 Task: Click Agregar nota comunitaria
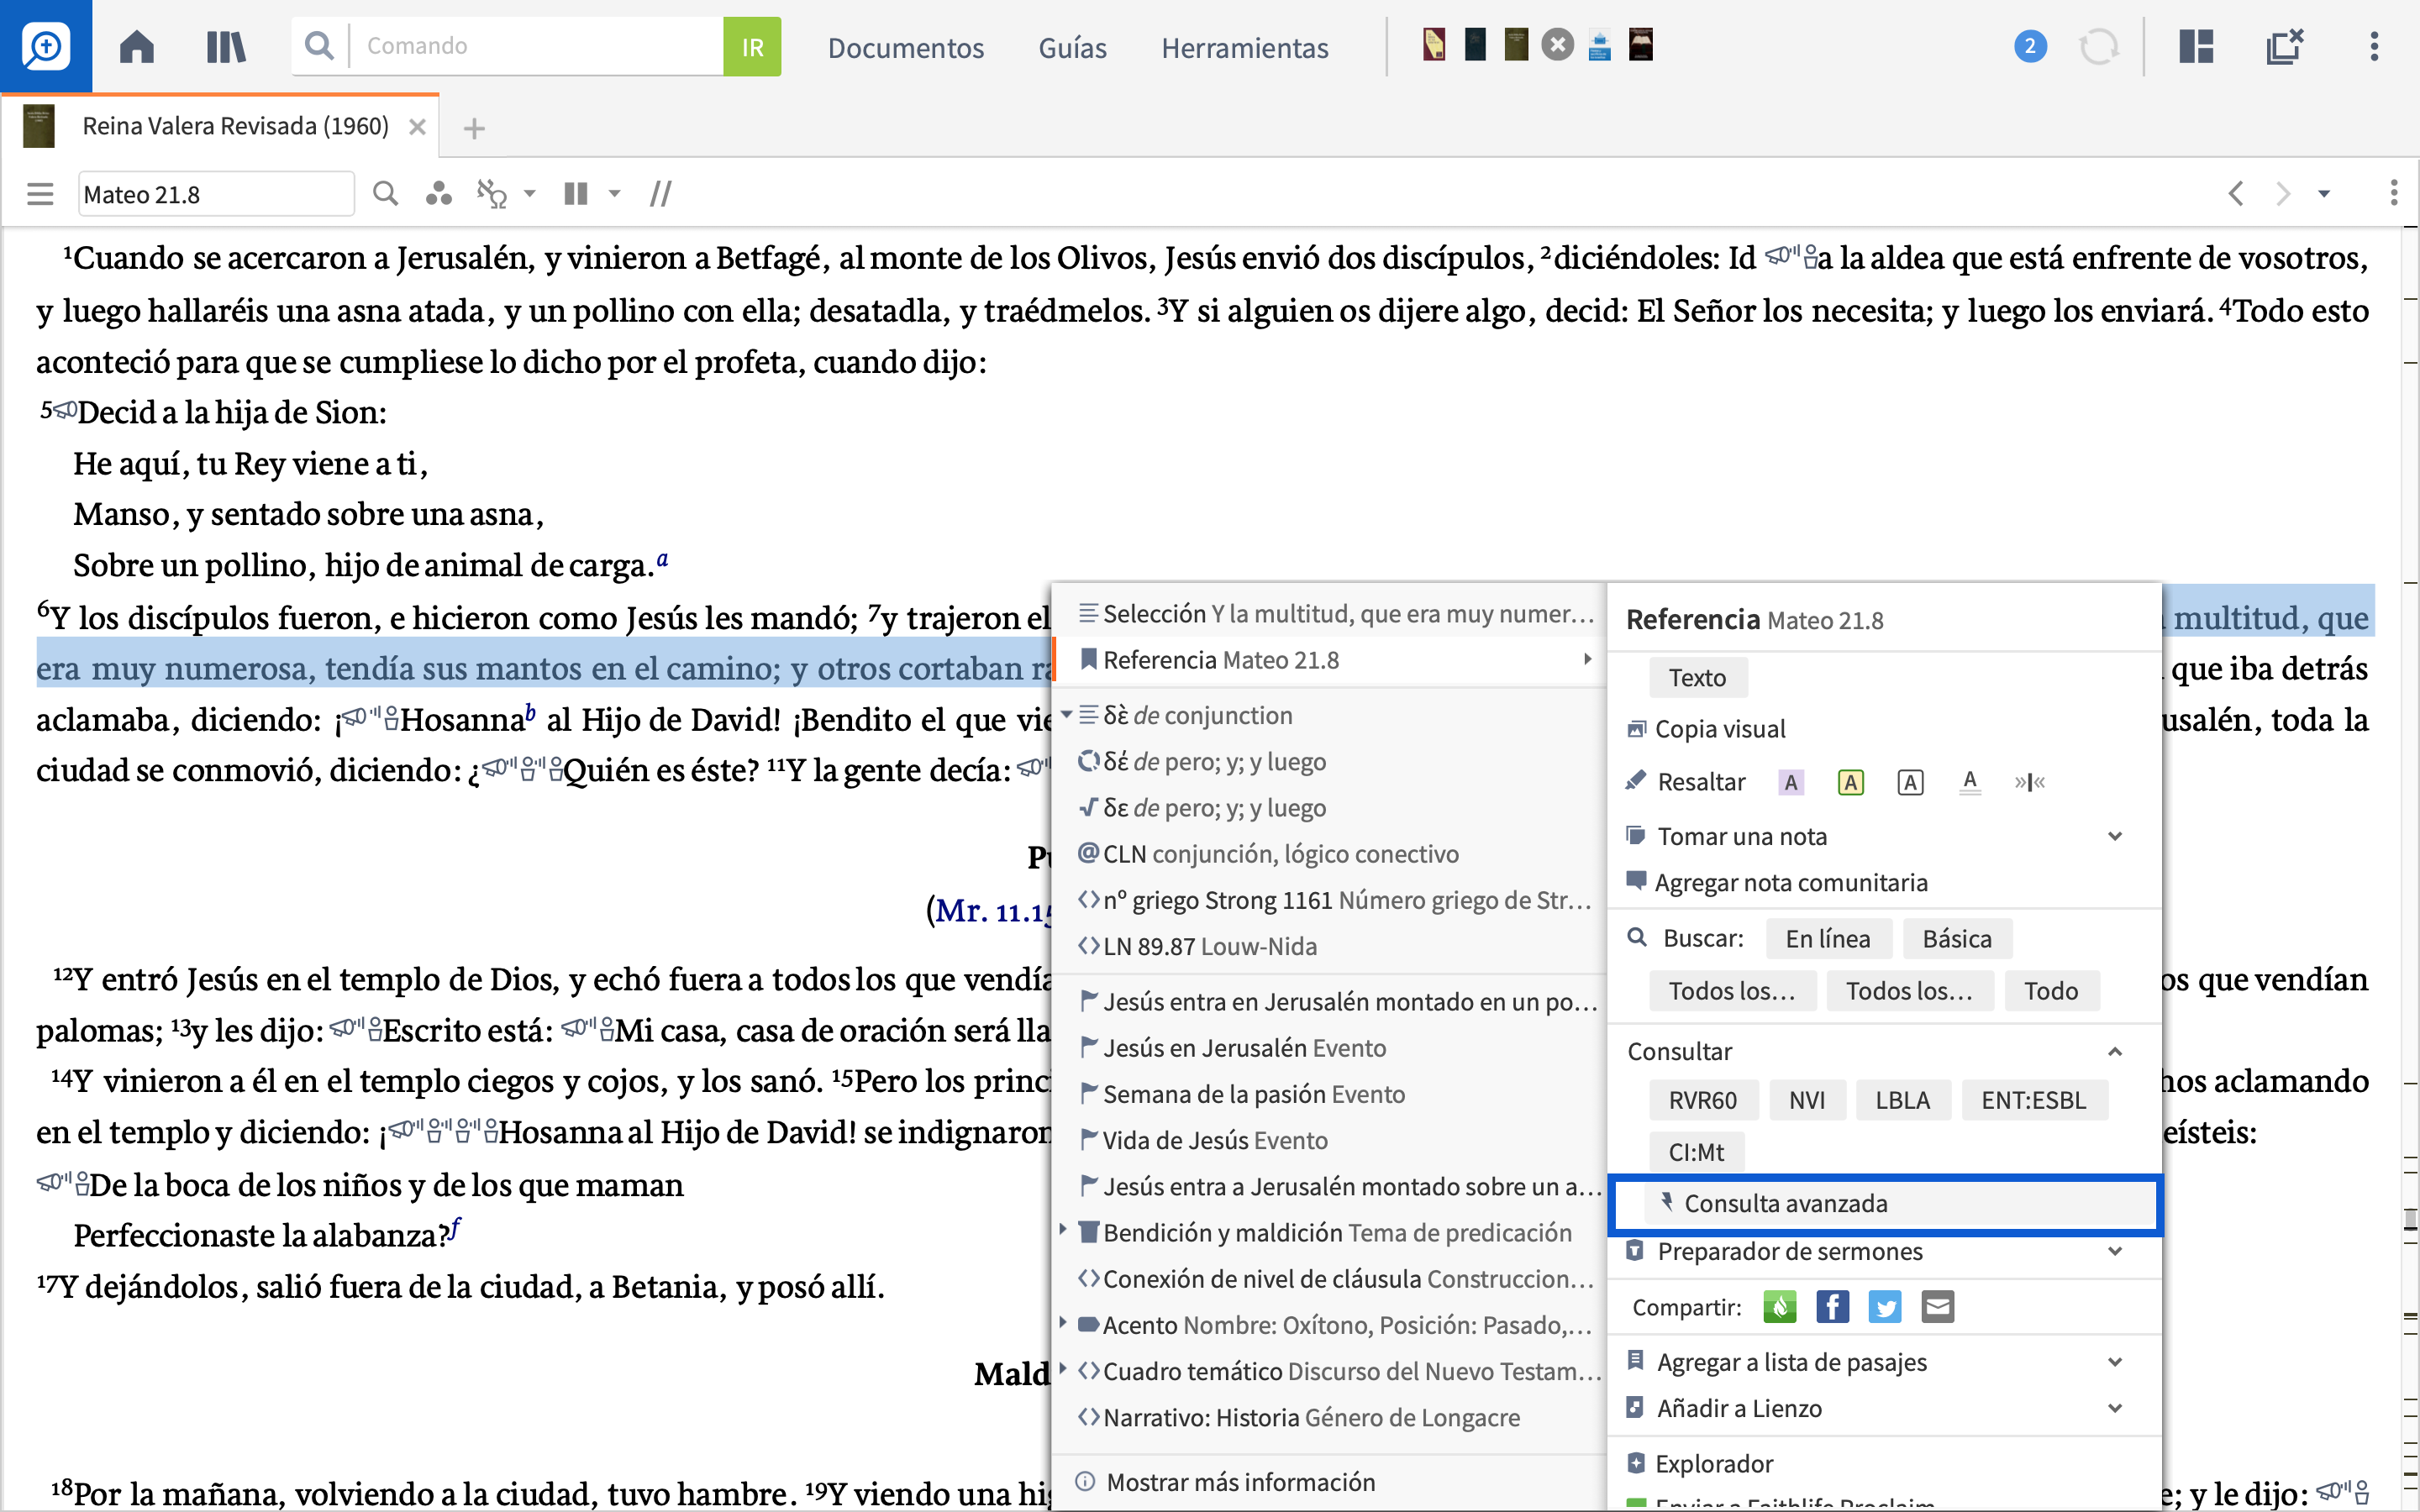point(1790,882)
